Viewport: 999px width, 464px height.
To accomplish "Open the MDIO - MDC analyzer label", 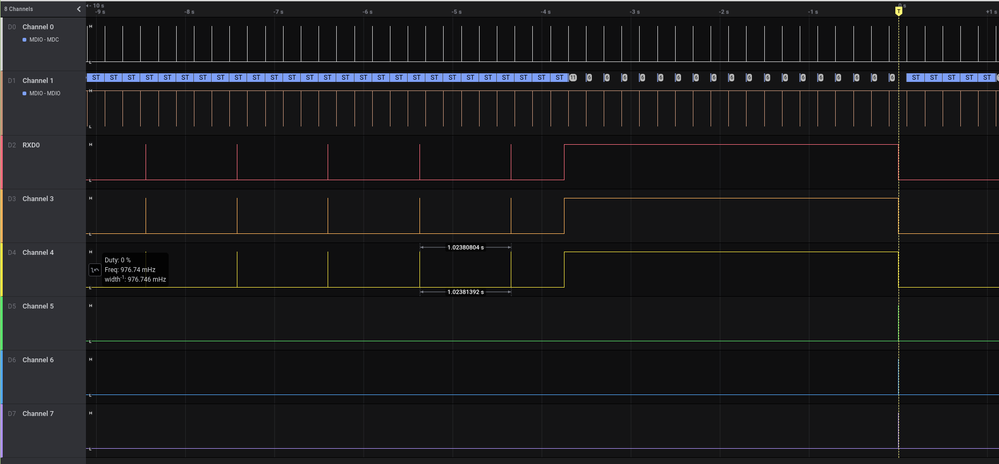I will pyautogui.click(x=42, y=40).
